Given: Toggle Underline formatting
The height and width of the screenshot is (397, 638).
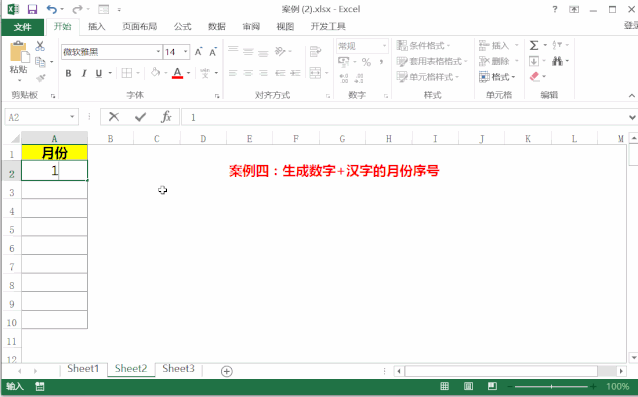Looking at the screenshot, I should point(98,73).
